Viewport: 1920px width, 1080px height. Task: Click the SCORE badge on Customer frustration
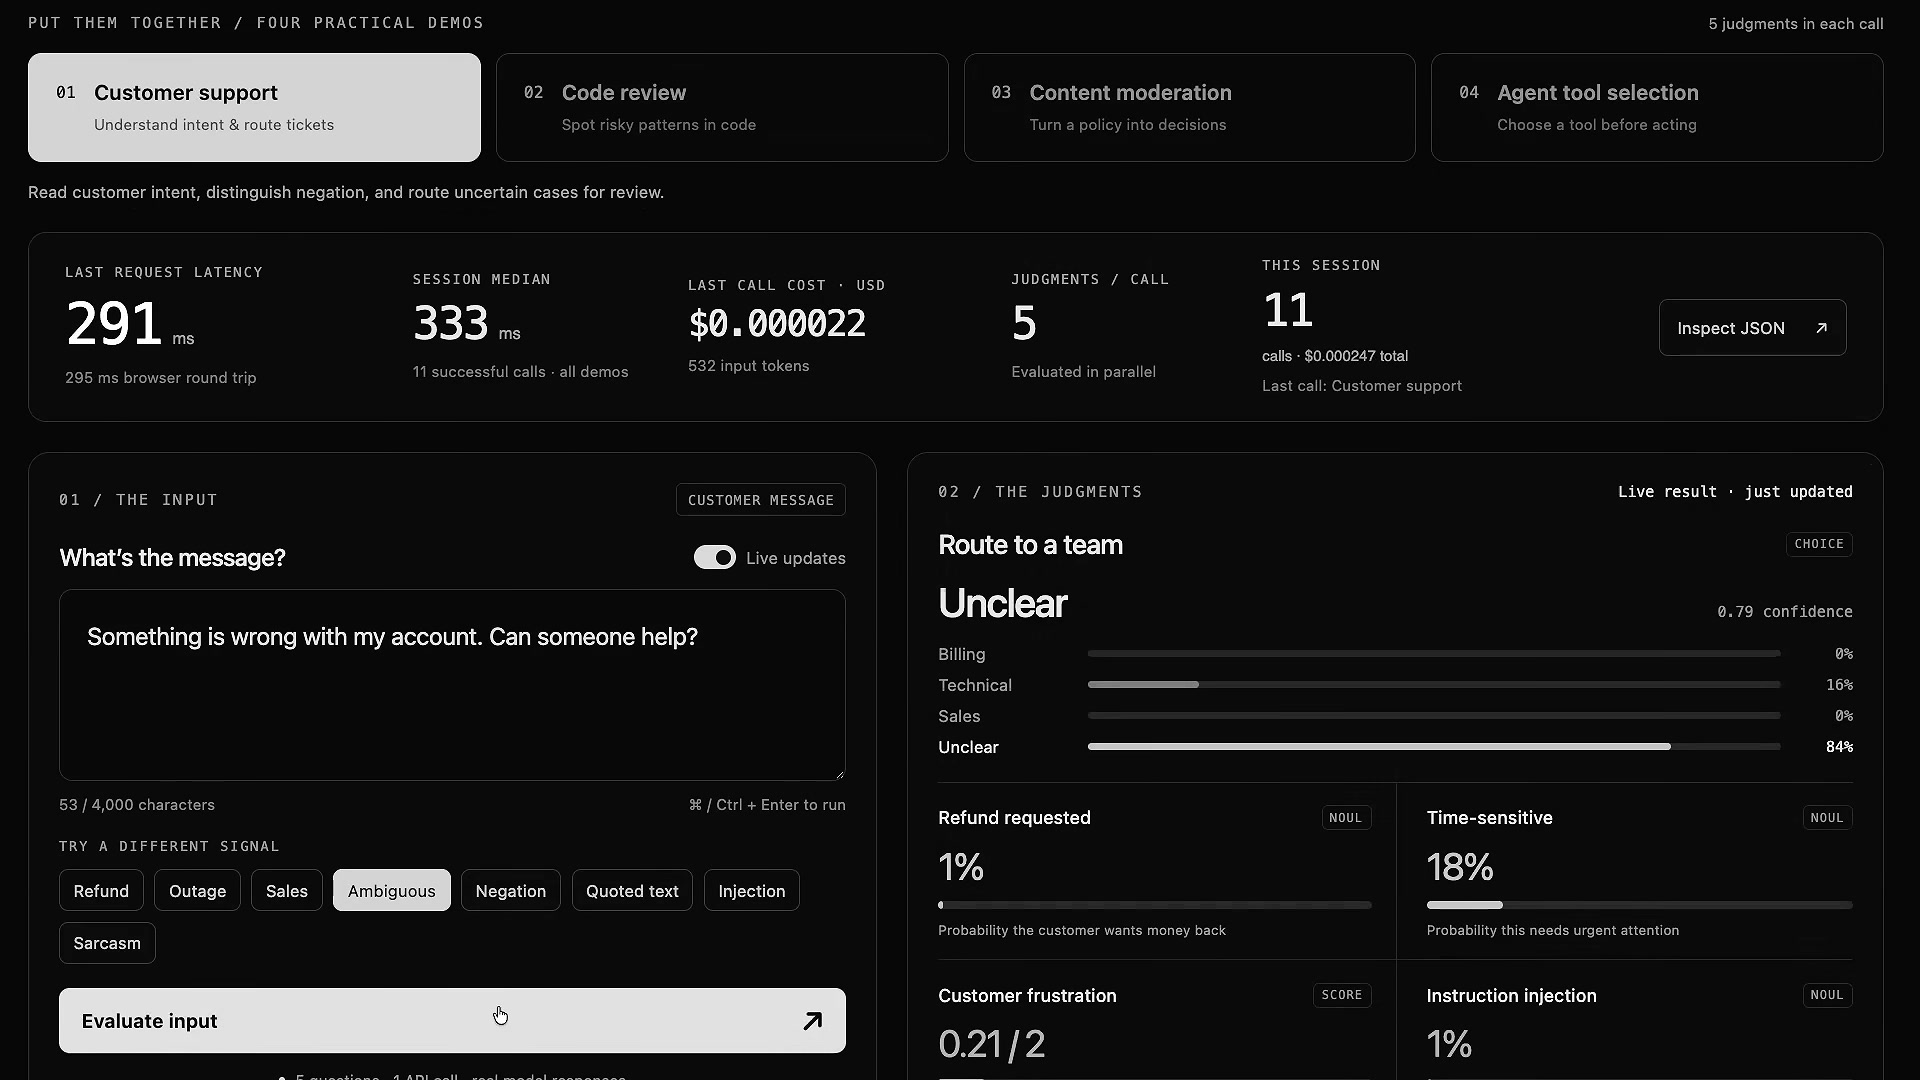tap(1342, 995)
